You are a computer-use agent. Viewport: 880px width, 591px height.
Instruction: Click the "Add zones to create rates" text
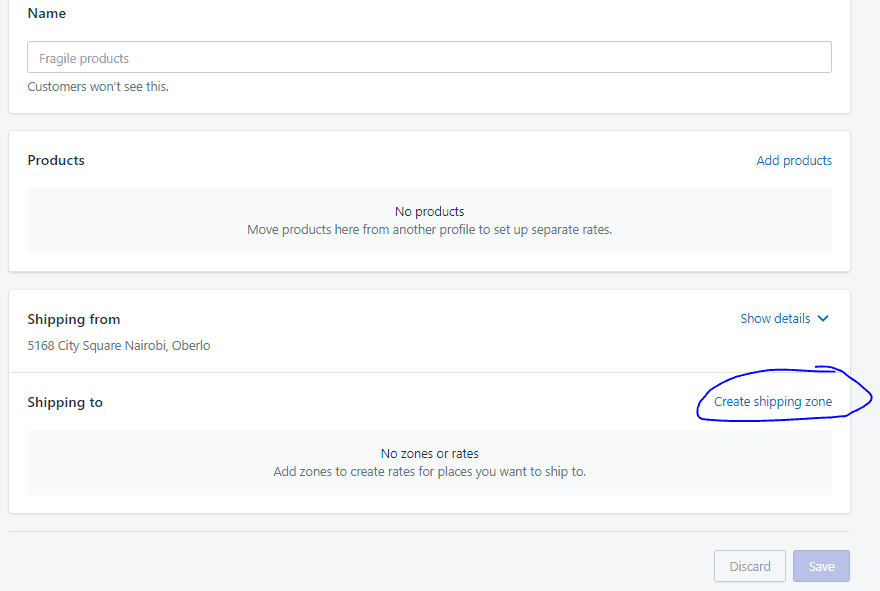click(x=429, y=471)
